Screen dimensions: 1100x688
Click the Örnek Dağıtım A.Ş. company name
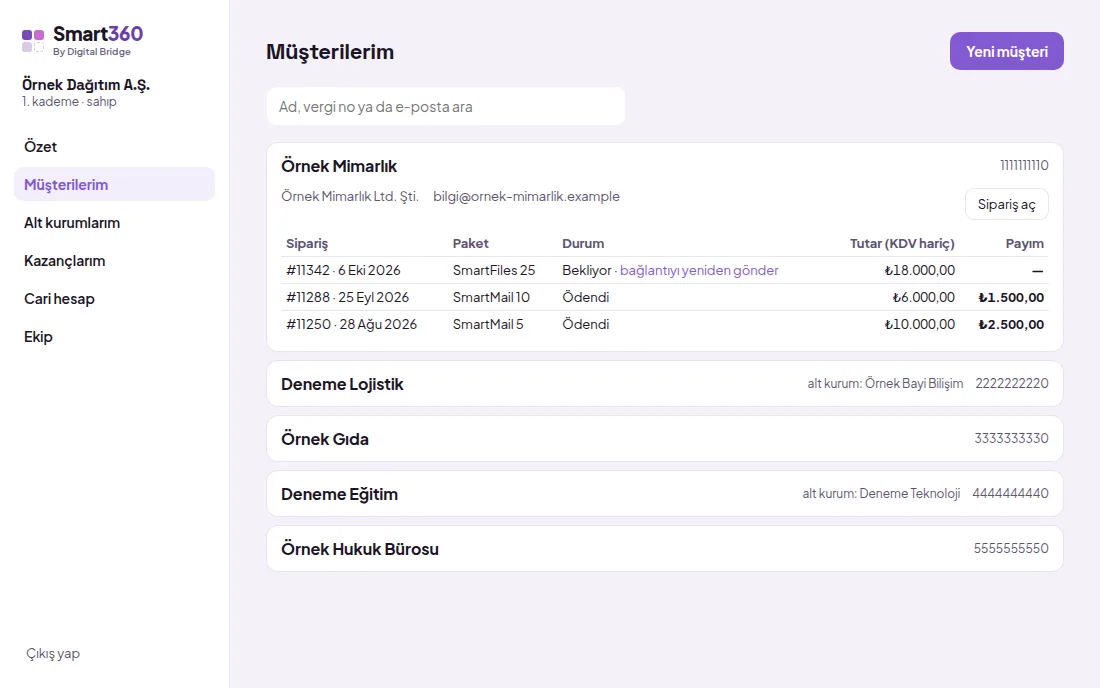point(86,85)
